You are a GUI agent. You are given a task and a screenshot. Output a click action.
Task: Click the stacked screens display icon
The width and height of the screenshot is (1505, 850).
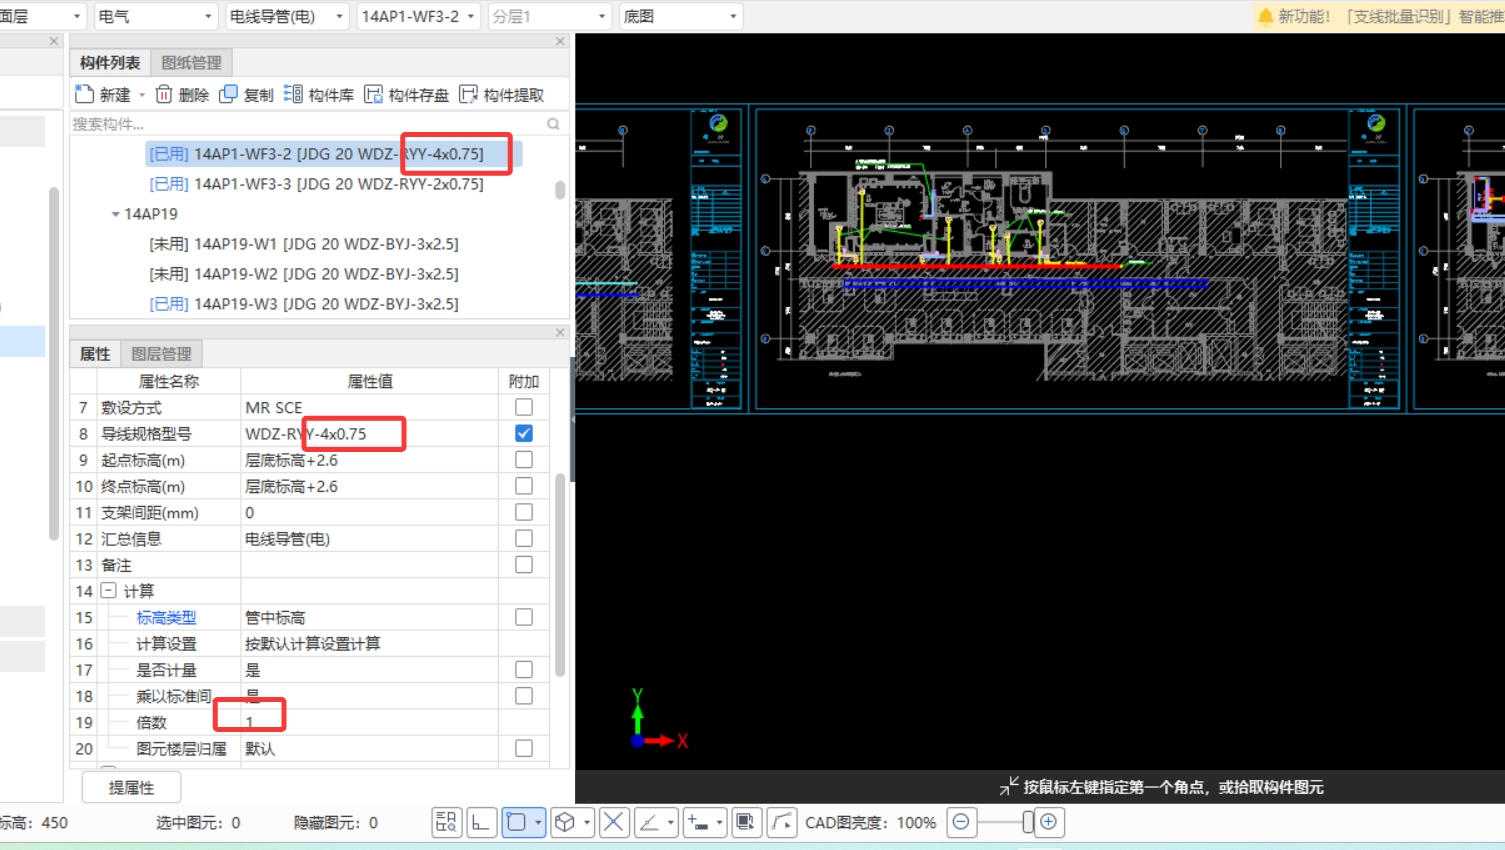click(745, 822)
